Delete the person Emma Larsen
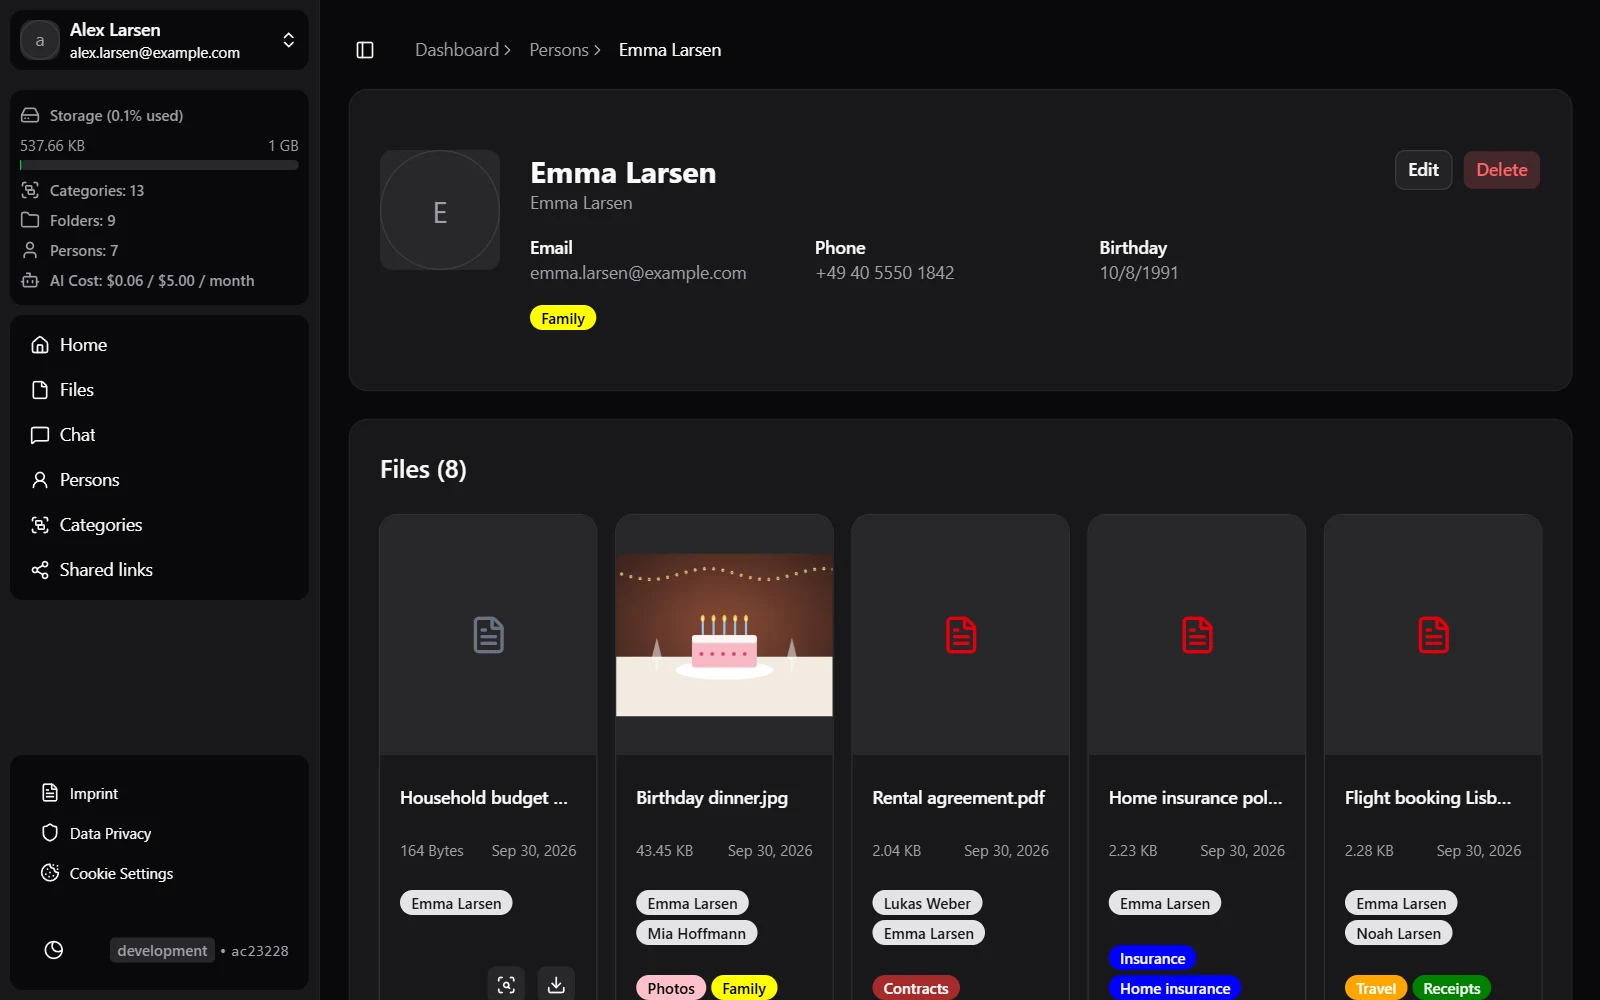 pyautogui.click(x=1501, y=170)
